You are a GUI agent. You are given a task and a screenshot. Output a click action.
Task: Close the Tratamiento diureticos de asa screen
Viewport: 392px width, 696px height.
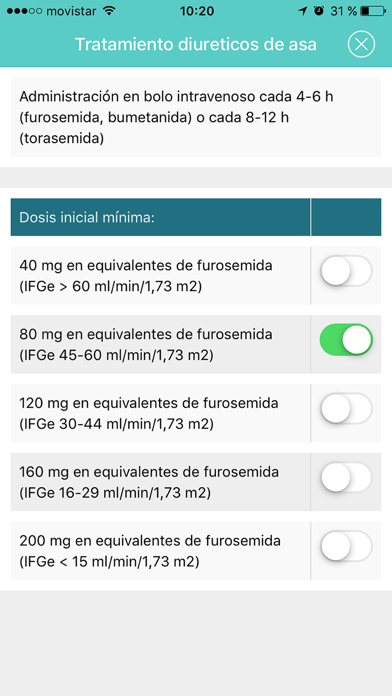361,44
